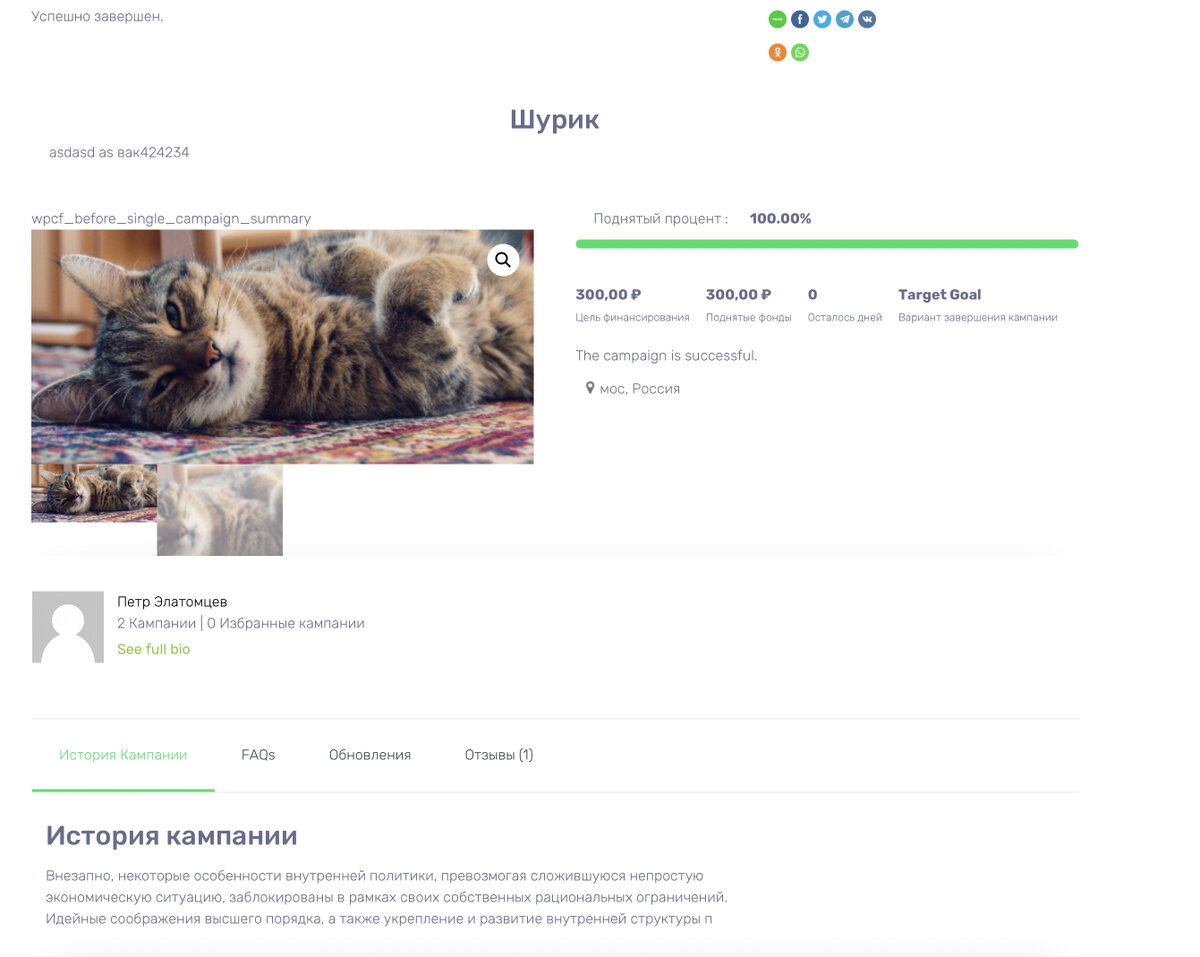Viewport: 1200px width, 957px height.
Task: Click the 'Цель финансирования' label
Action: 632,318
